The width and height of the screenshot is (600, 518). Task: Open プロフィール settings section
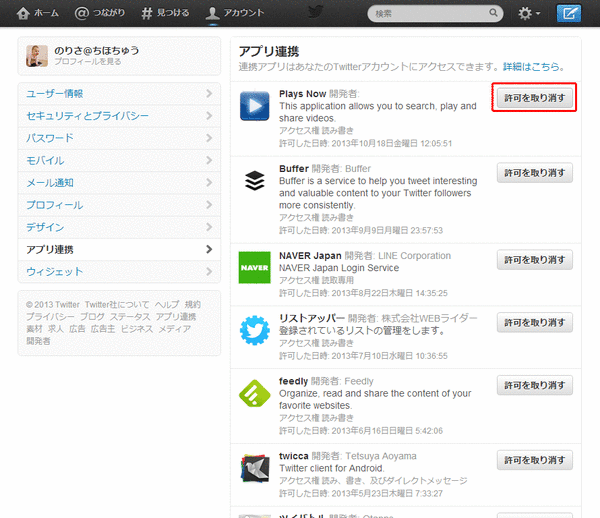coord(119,205)
